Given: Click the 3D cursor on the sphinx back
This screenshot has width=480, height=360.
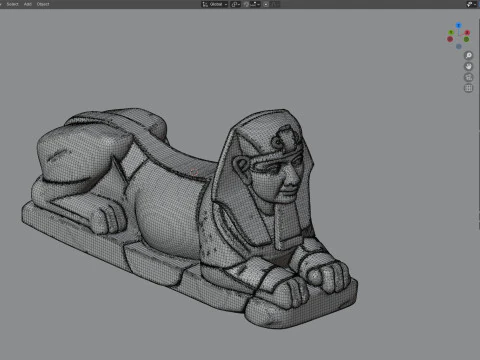Looking at the screenshot, I should (x=194, y=172).
